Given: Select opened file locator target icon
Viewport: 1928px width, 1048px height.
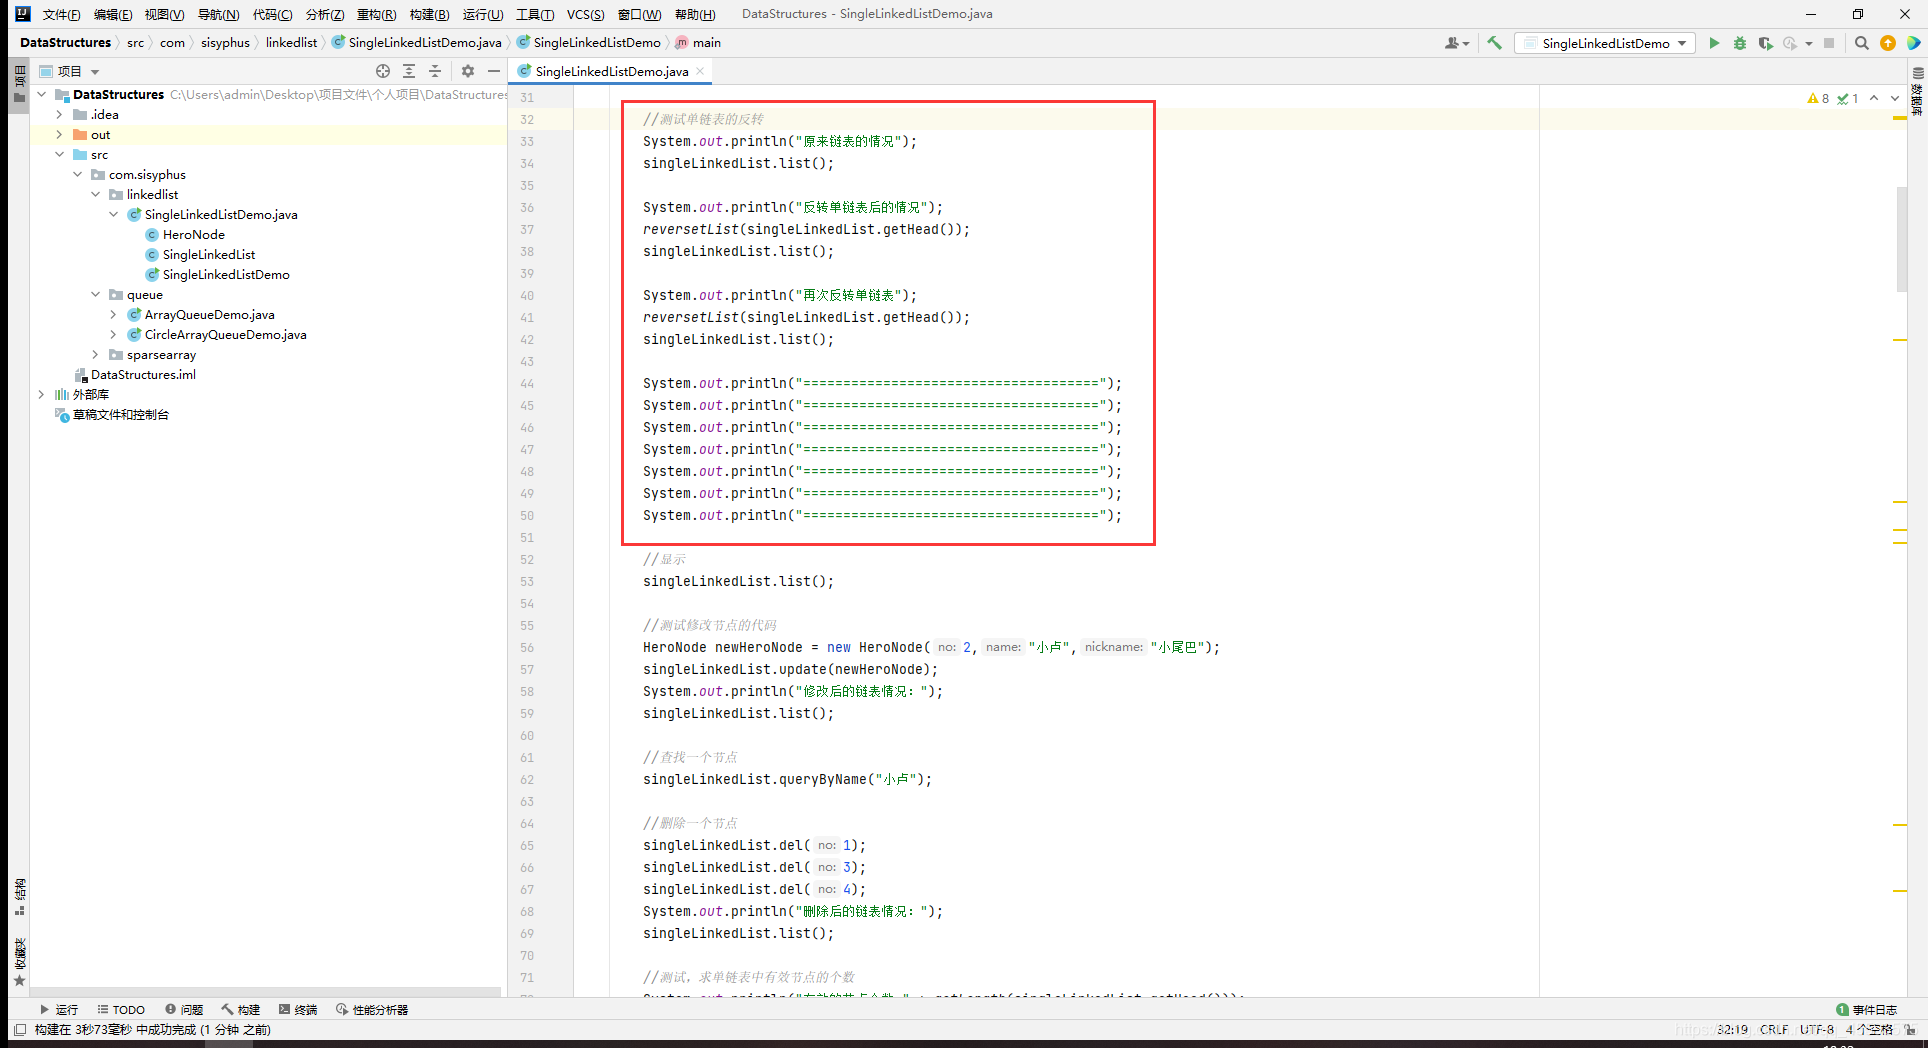Looking at the screenshot, I should pyautogui.click(x=383, y=71).
